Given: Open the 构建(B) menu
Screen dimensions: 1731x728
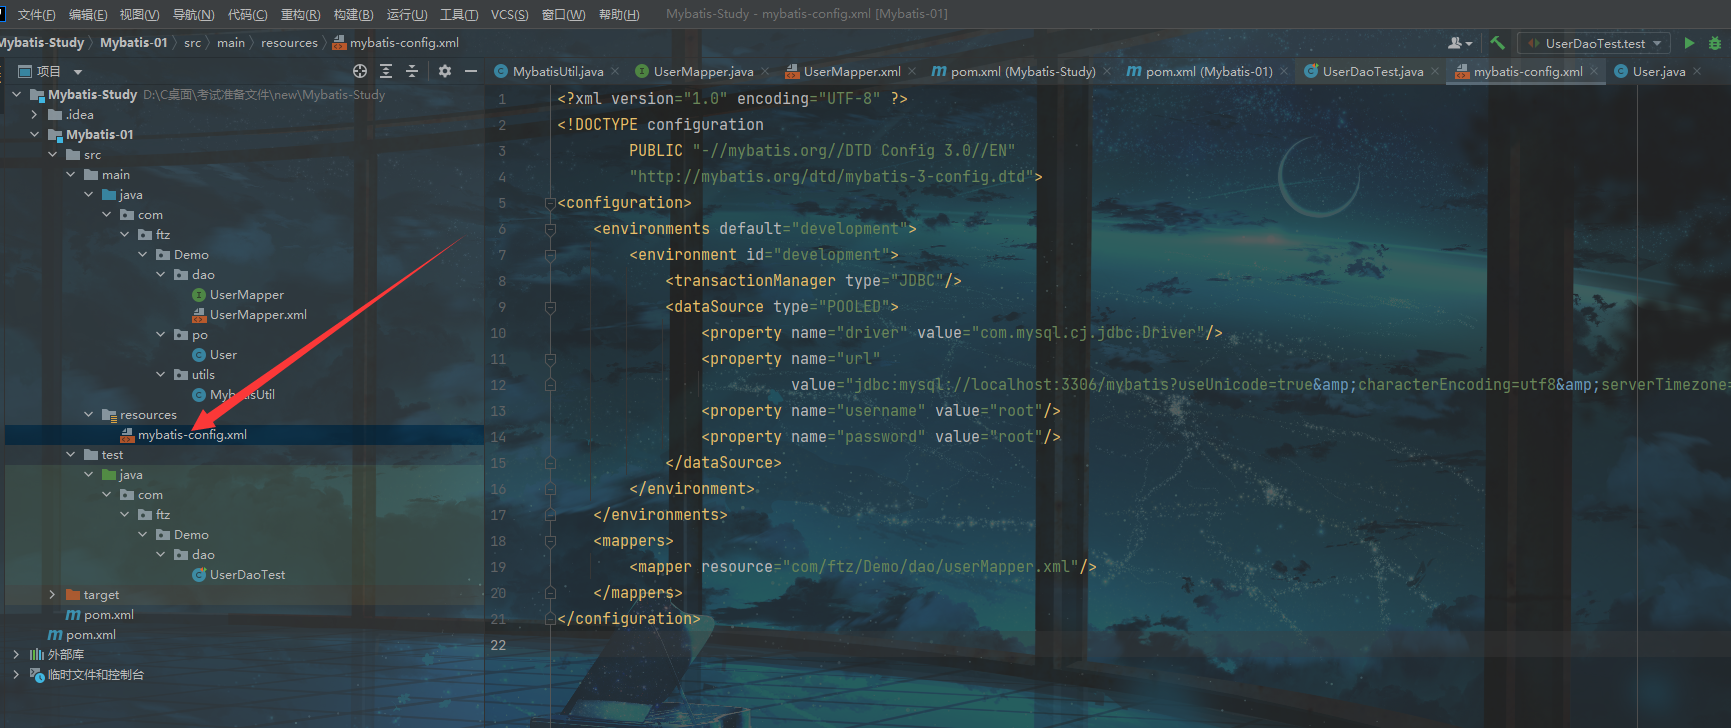Looking at the screenshot, I should click(353, 14).
